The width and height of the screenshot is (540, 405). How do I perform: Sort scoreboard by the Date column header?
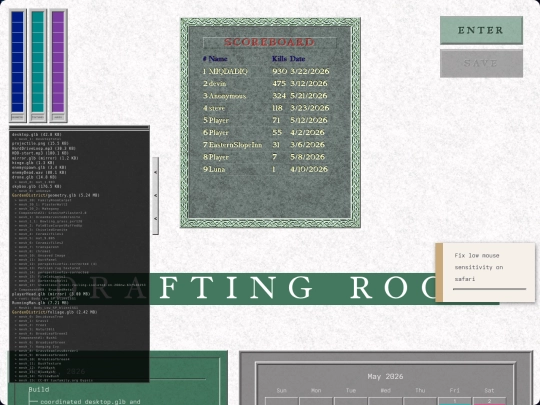point(298,59)
